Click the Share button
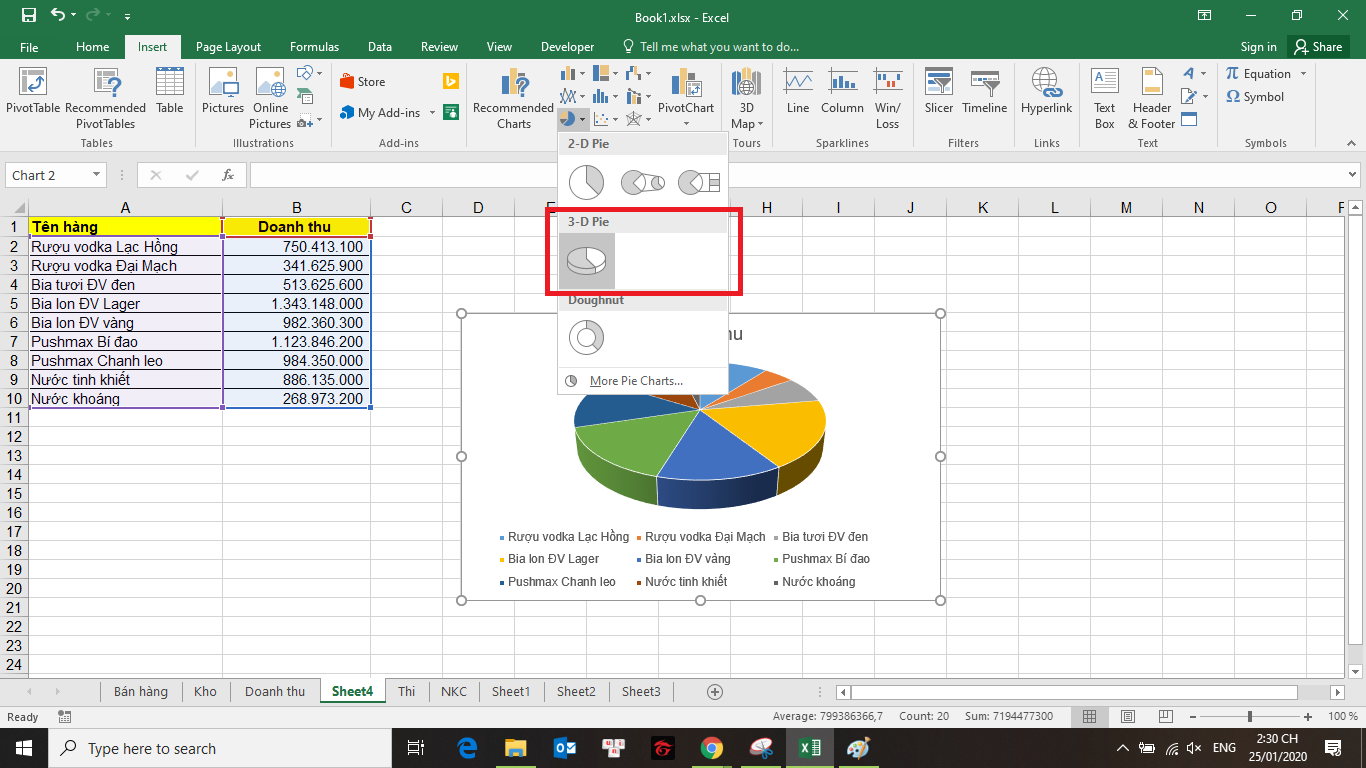This screenshot has width=1366, height=768. point(1317,47)
